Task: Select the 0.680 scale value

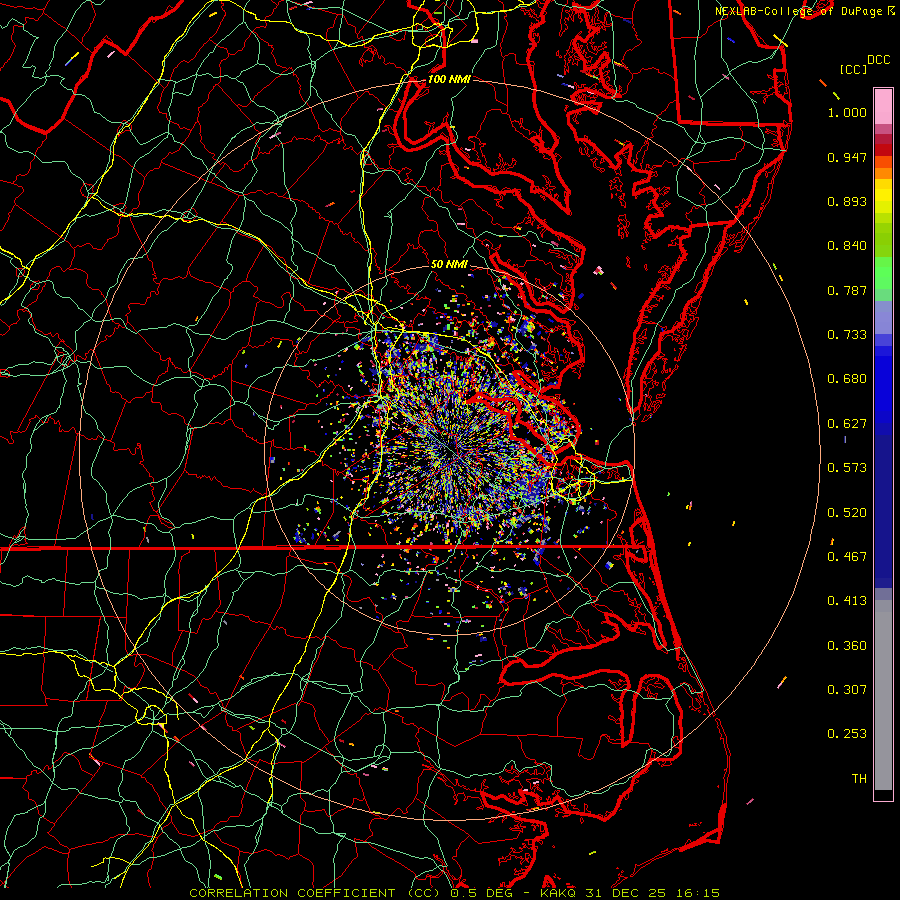Action: (x=847, y=379)
